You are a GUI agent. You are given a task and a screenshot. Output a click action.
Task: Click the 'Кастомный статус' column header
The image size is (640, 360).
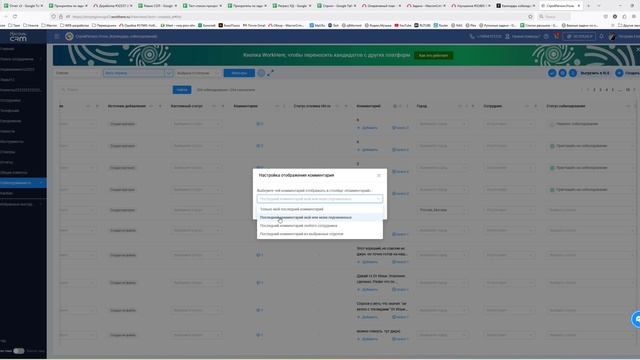(187, 106)
